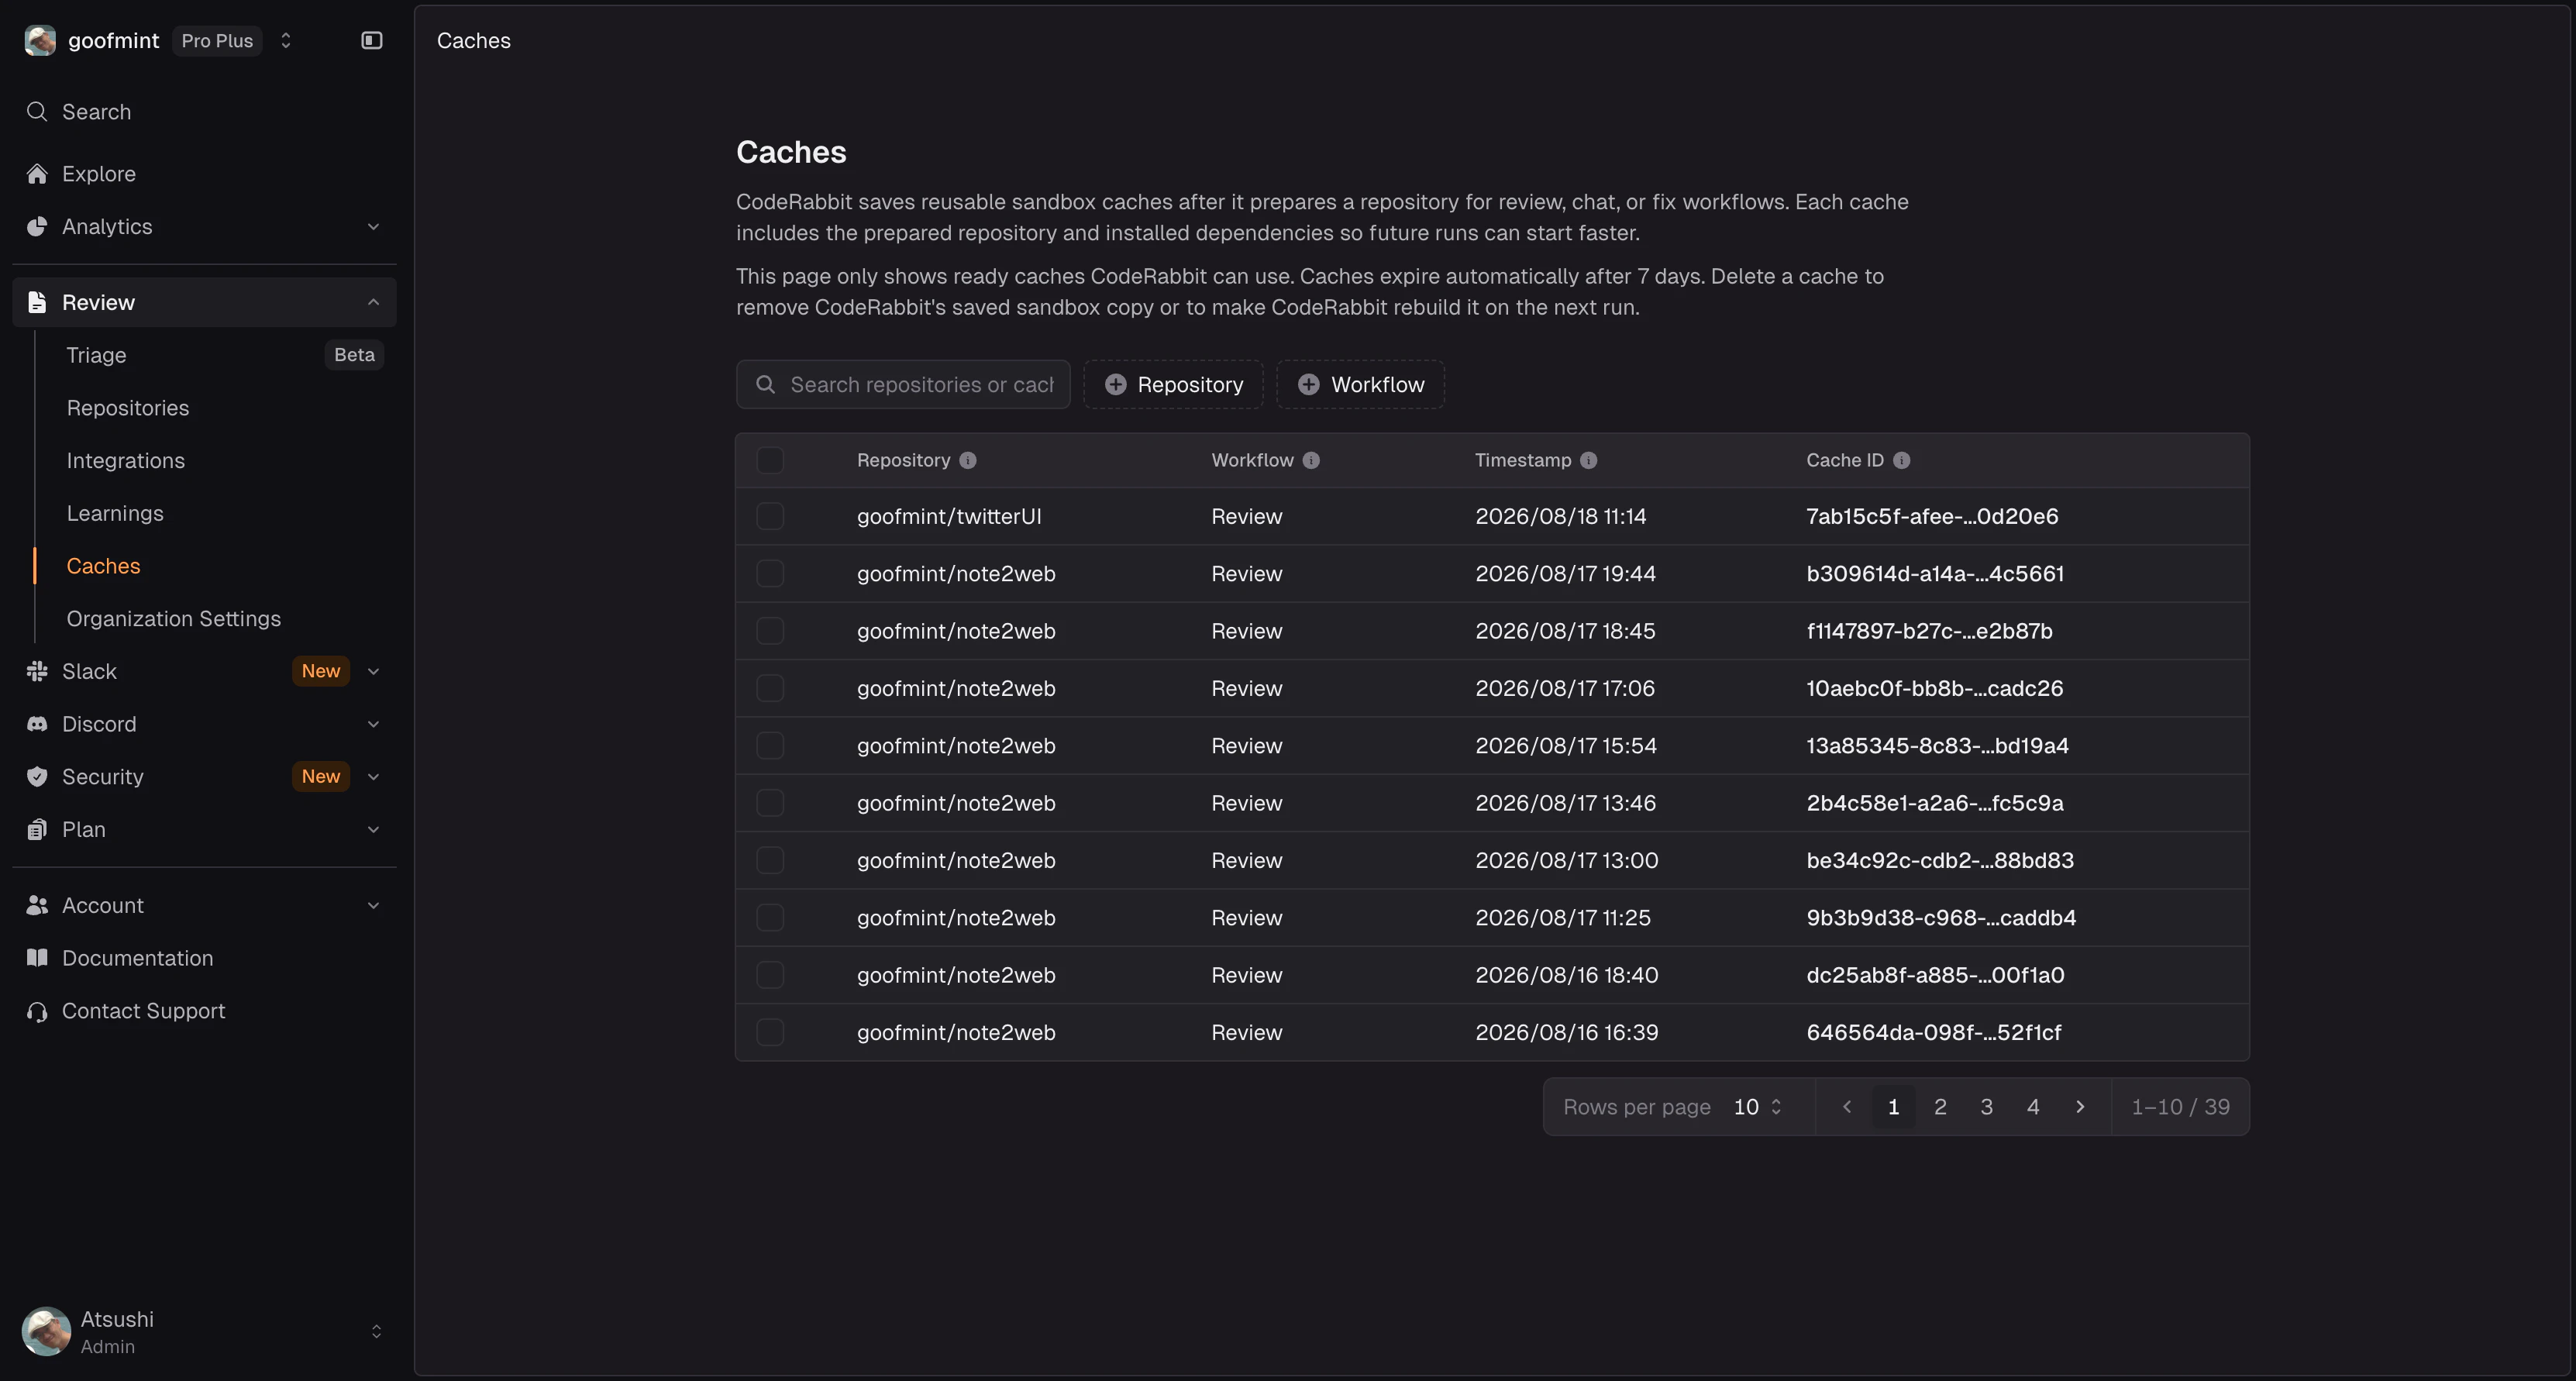
Task: Select page 1 in pagination
Action: coord(1893,1107)
